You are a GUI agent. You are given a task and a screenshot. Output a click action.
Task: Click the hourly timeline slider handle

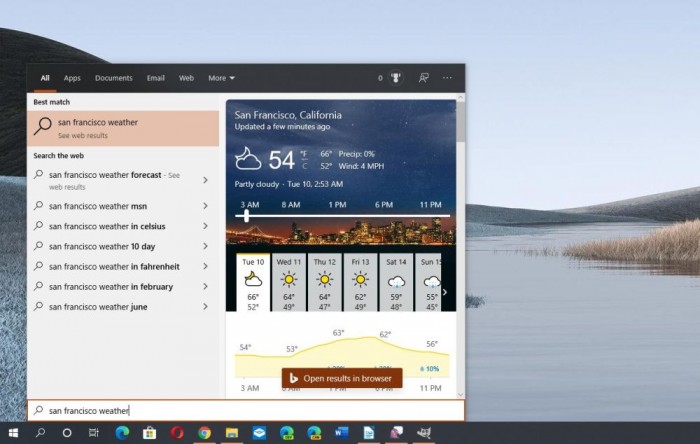pos(247,215)
